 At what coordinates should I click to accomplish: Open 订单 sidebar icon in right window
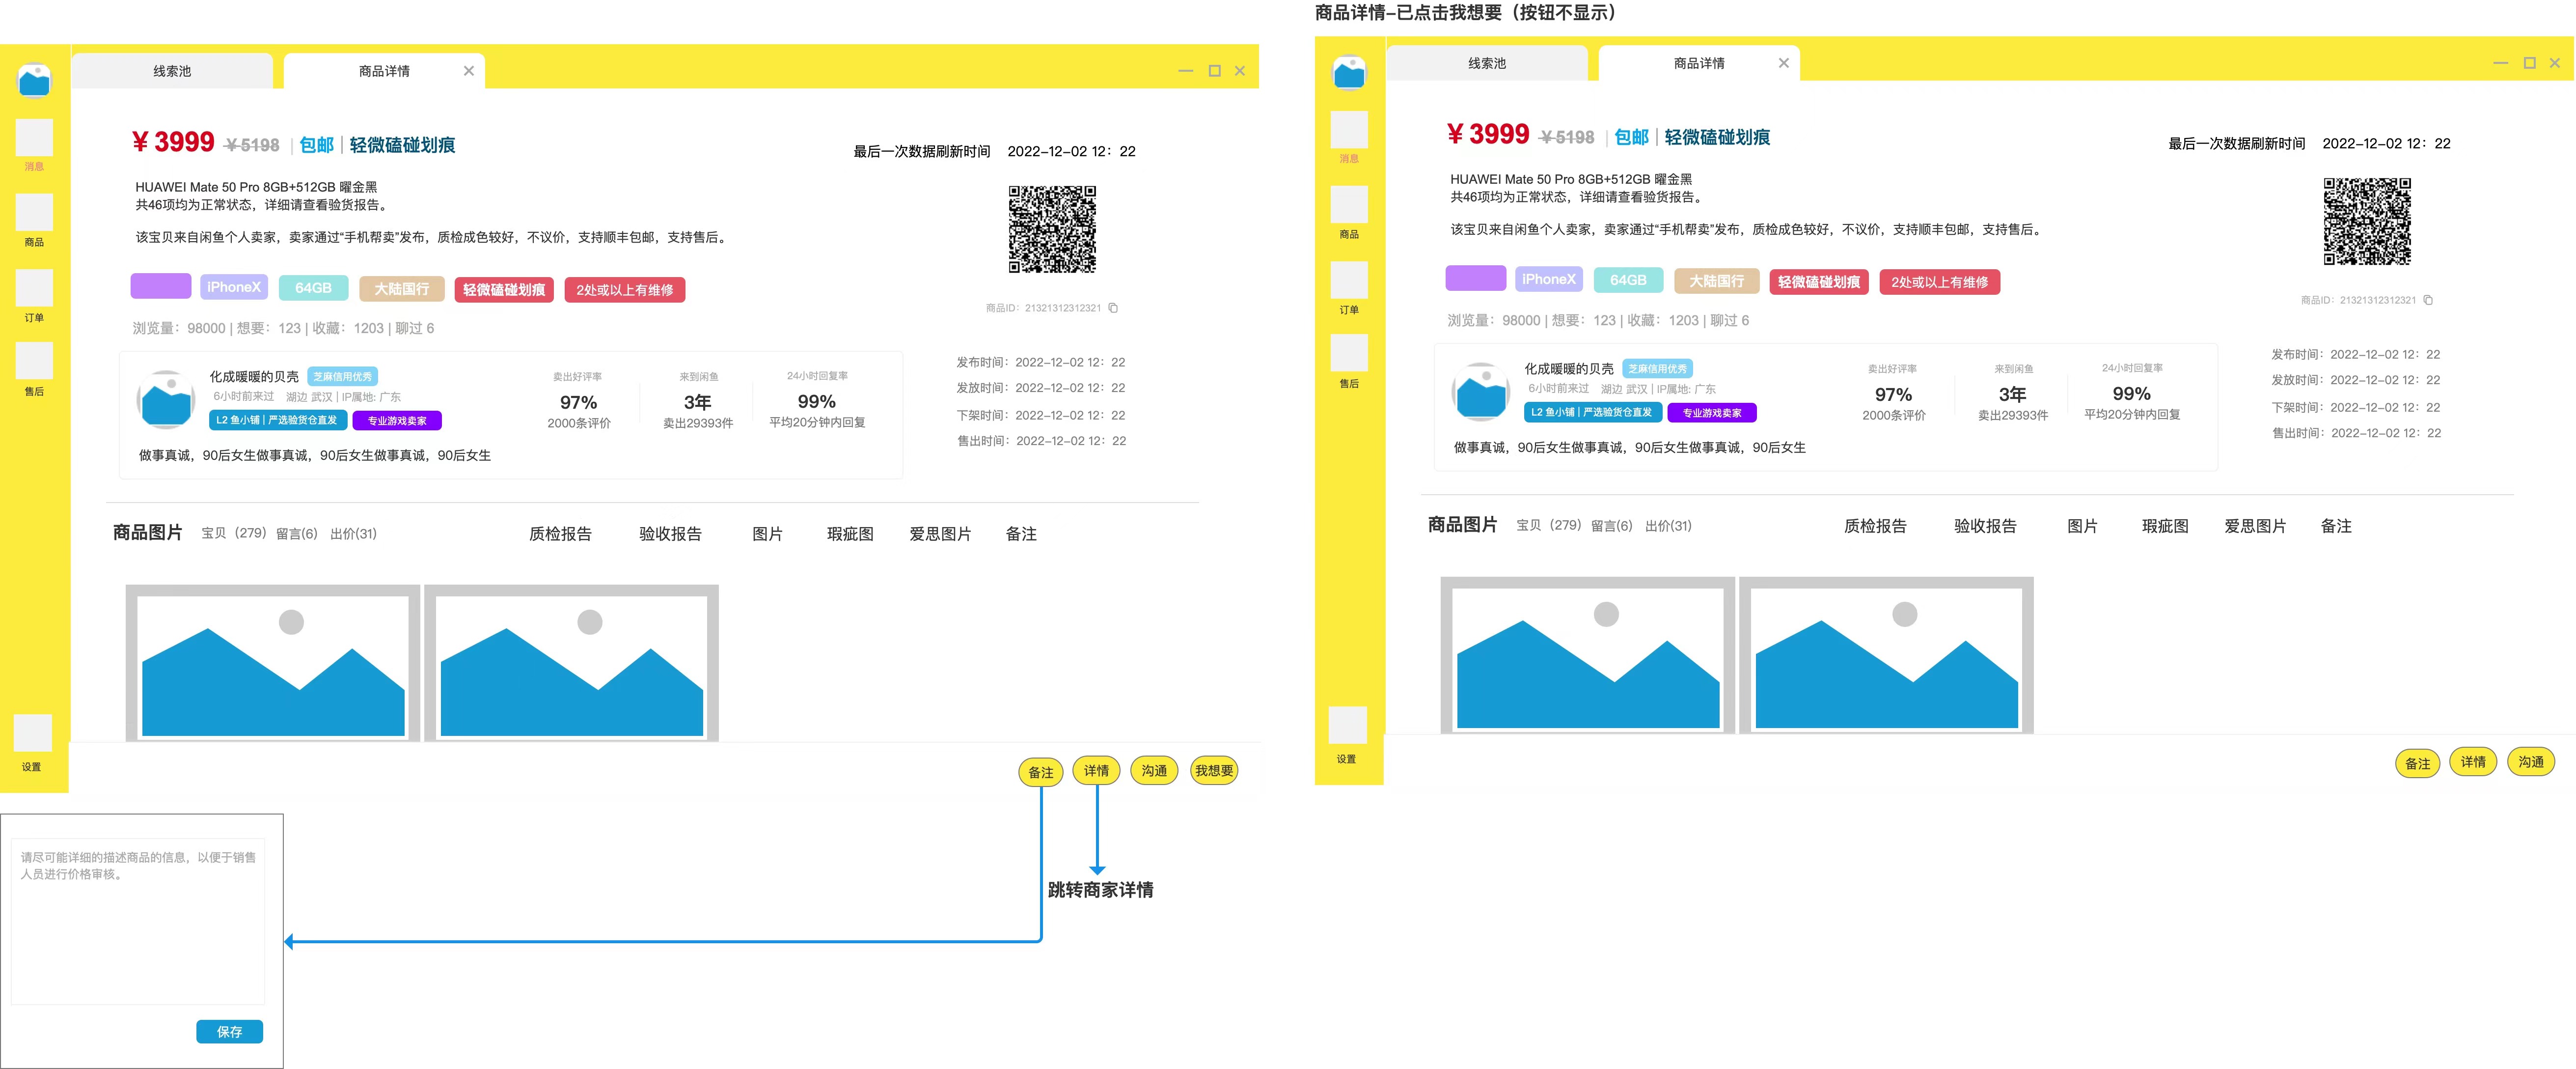pos(1349,280)
